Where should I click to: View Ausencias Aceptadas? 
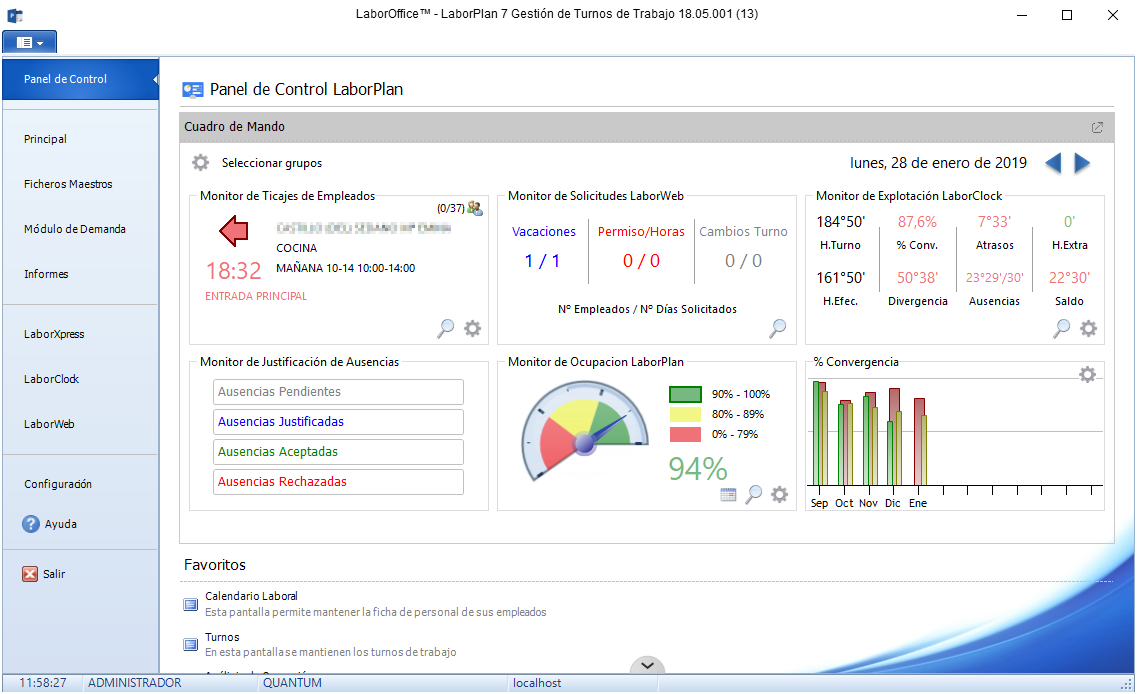pos(338,452)
